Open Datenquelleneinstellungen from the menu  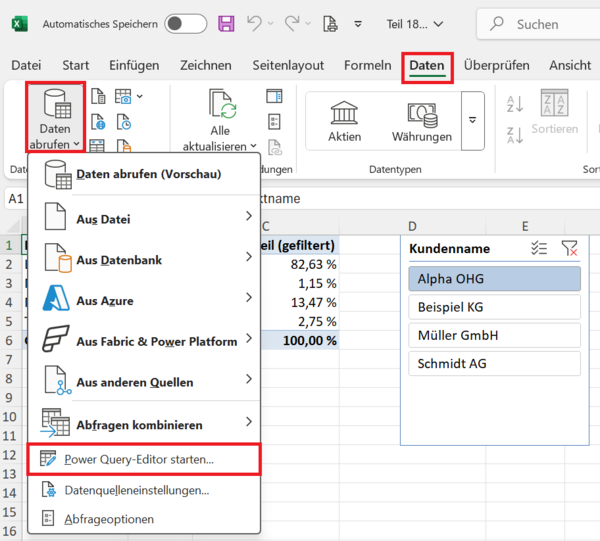pyautogui.click(x=144, y=490)
